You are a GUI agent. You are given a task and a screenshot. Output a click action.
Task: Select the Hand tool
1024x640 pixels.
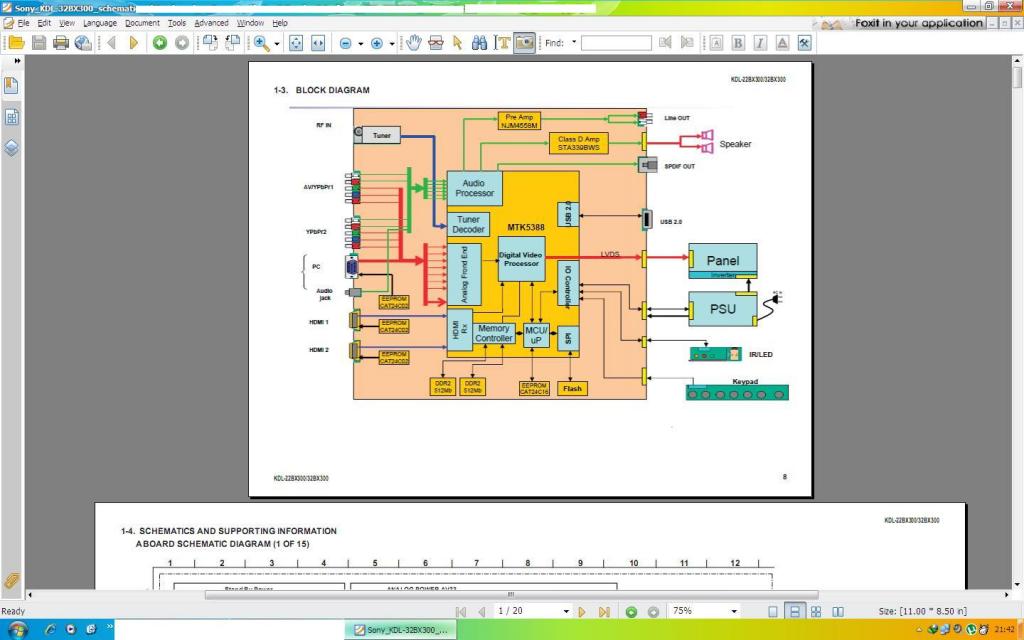pyautogui.click(x=413, y=43)
